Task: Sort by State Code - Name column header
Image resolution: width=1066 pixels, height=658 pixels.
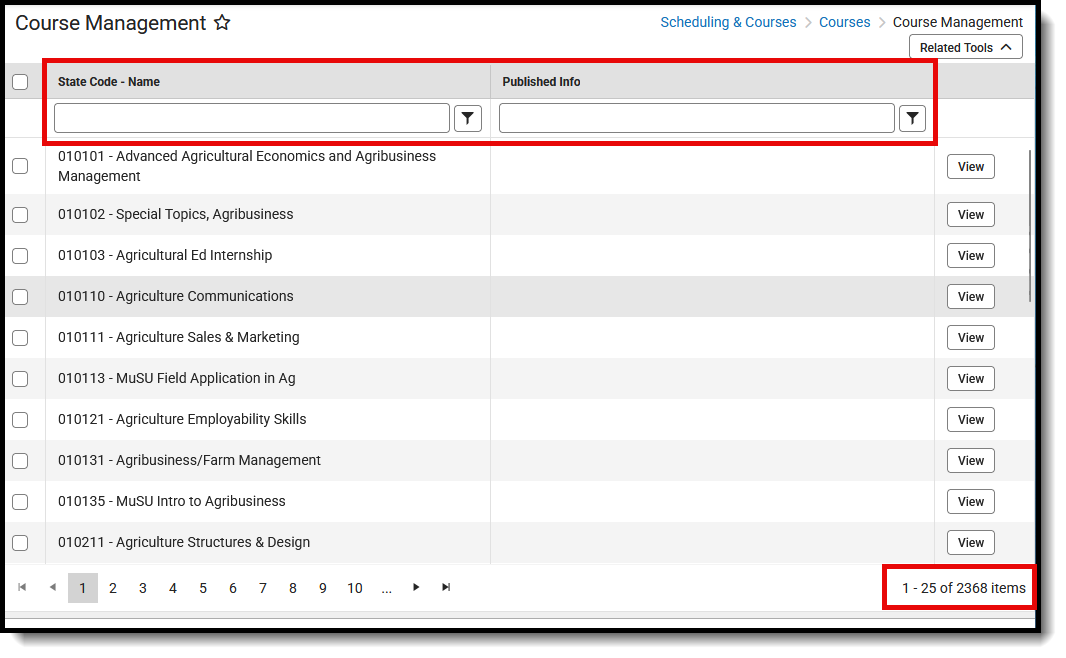Action: tap(109, 82)
